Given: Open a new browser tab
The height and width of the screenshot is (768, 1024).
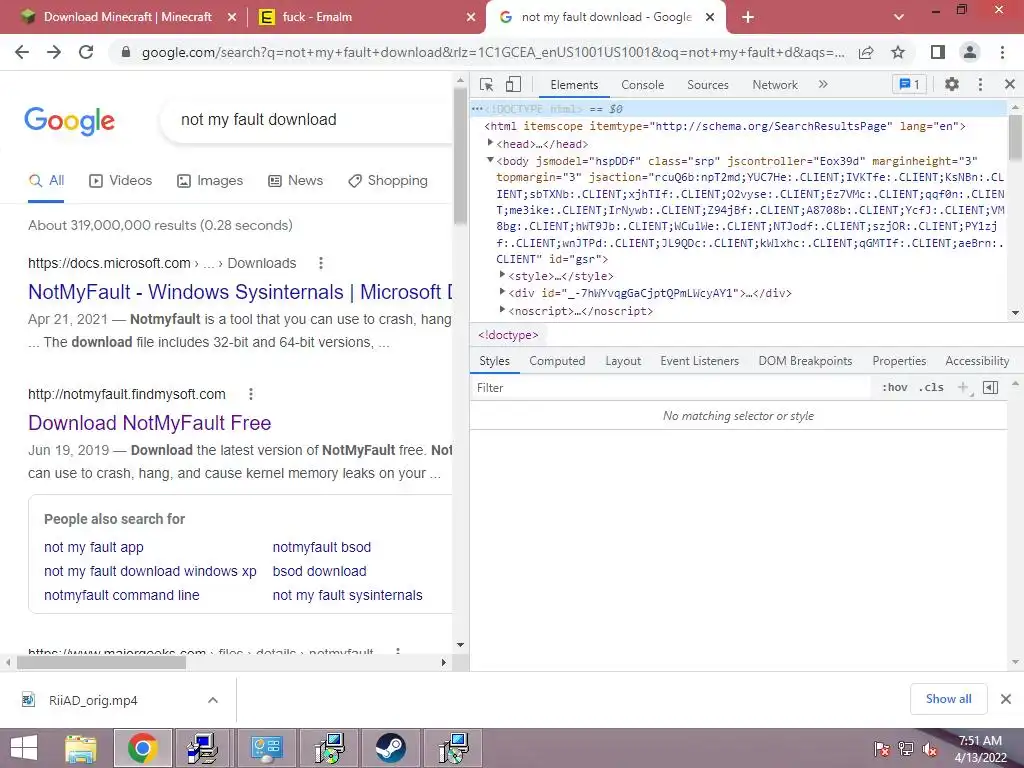Looking at the screenshot, I should (x=748, y=18).
